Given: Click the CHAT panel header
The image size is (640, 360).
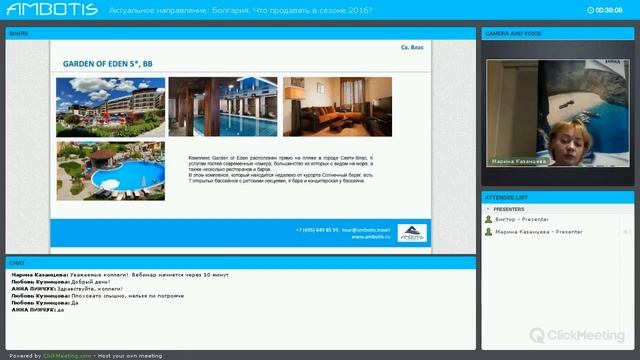Looking at the screenshot, I should point(241,263).
